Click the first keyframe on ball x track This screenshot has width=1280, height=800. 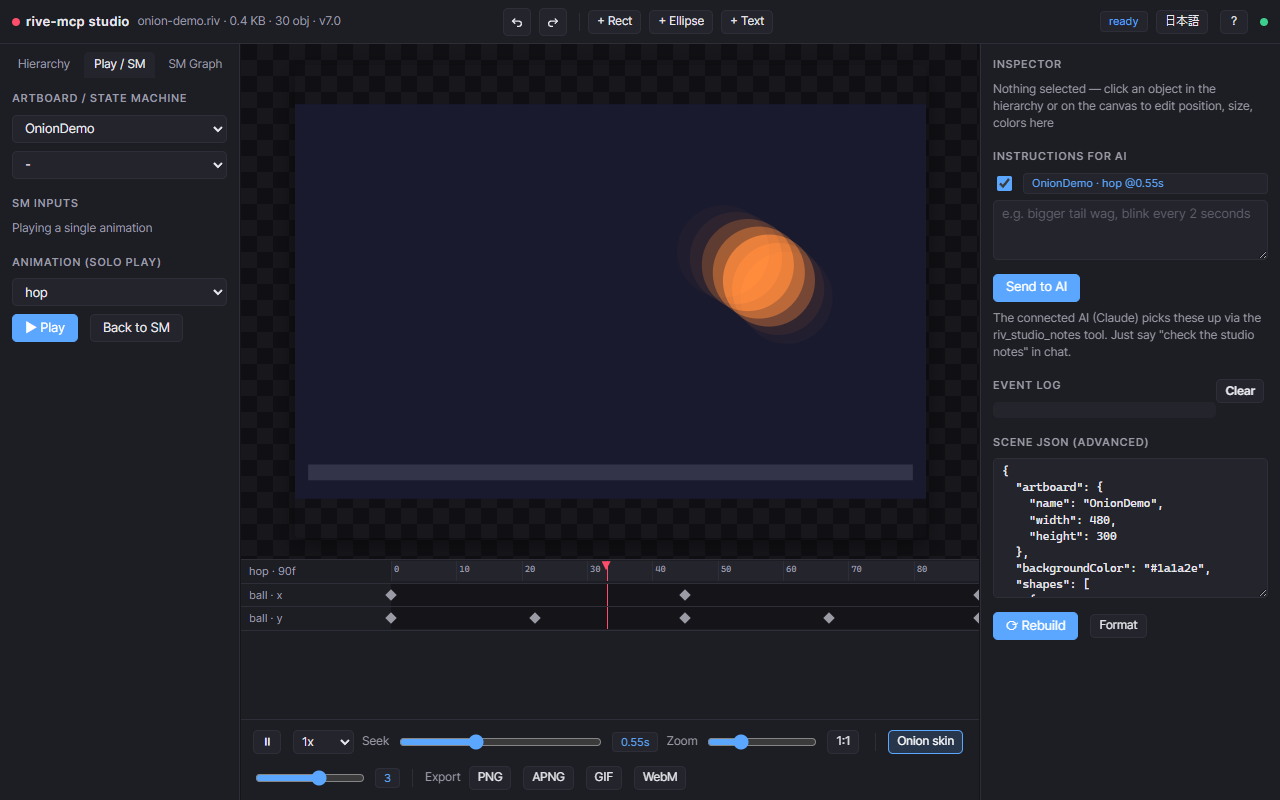tap(391, 595)
